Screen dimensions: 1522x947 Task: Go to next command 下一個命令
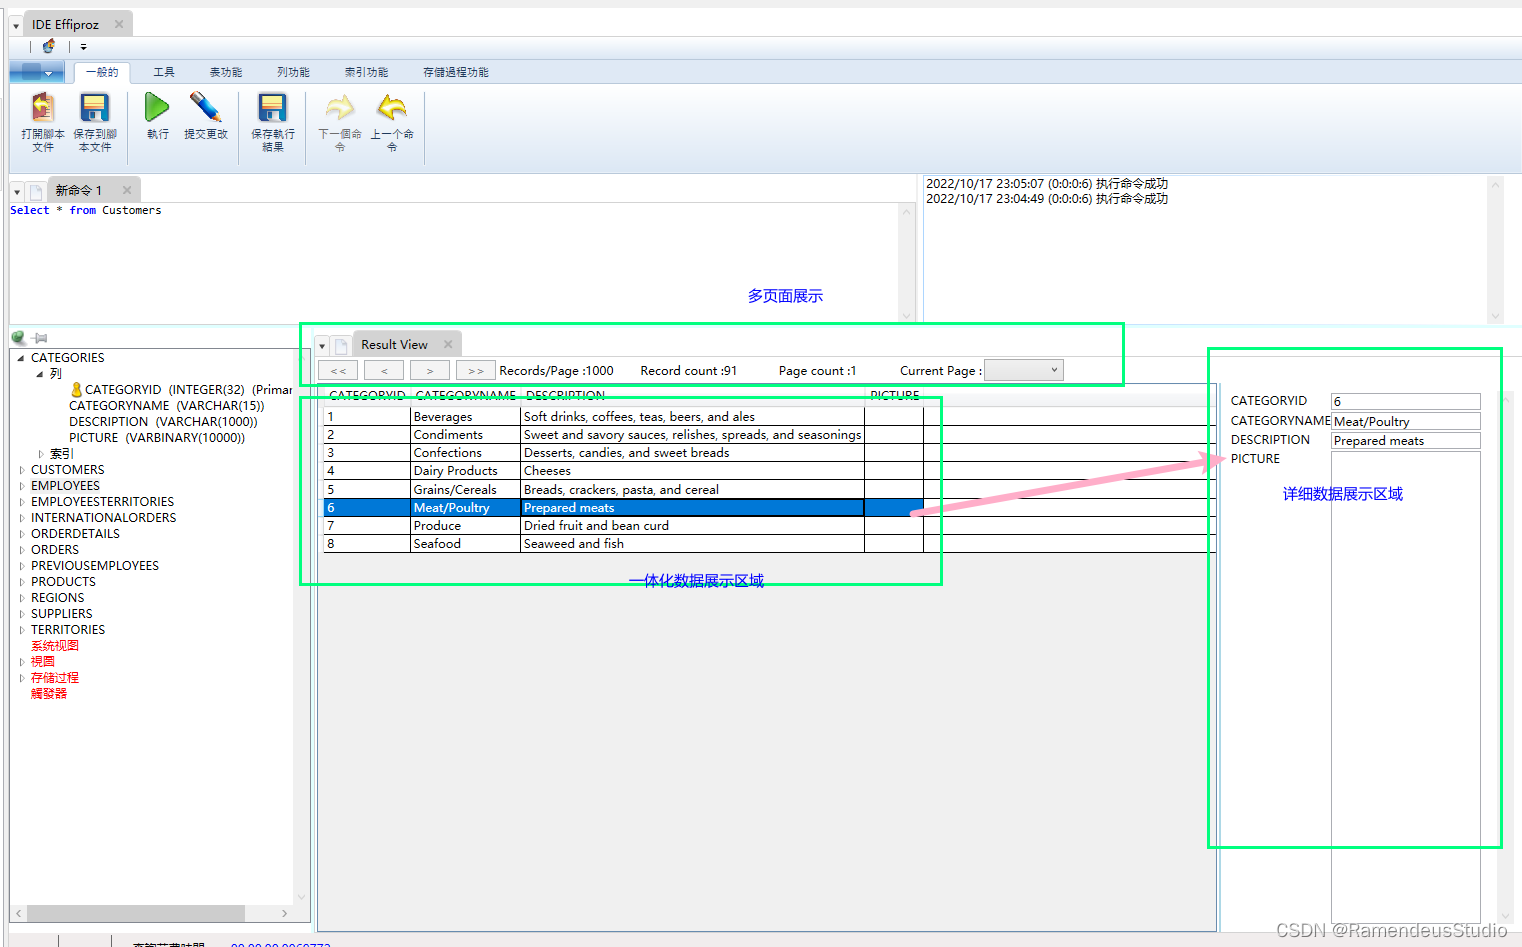[340, 122]
